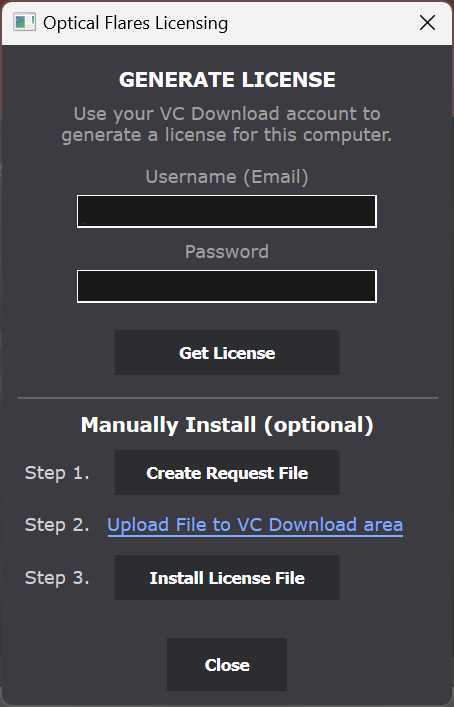This screenshot has width=454, height=707.
Task: Click the Get License button
Action: 227,353
